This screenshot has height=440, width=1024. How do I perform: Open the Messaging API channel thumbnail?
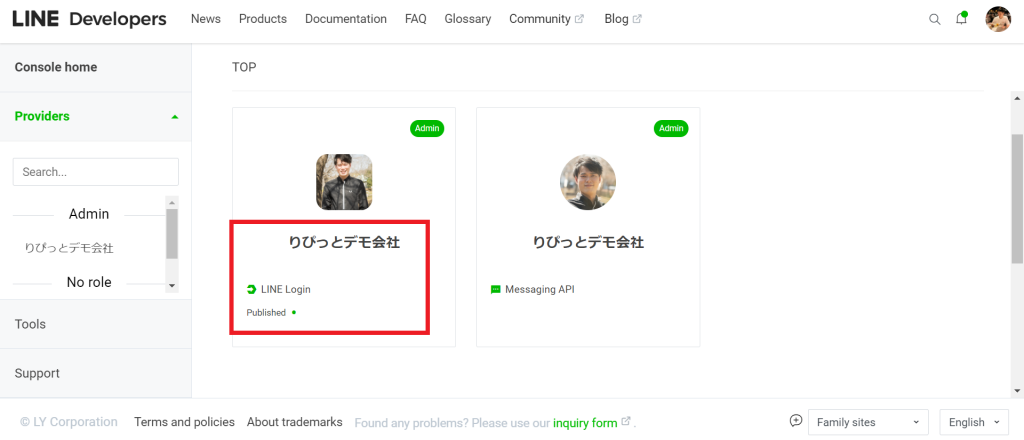588,182
